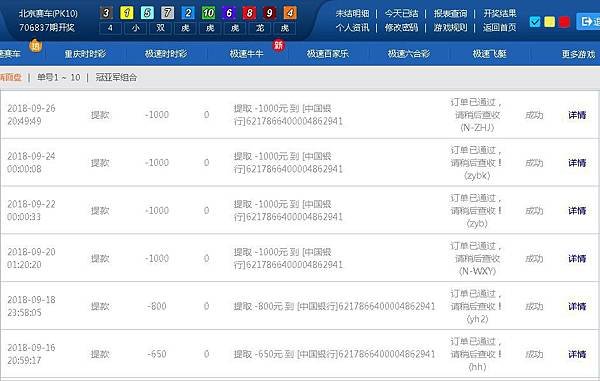Click the 龙 result cell under ball 6
The width and height of the screenshot is (600, 381).
(x=260, y=28)
